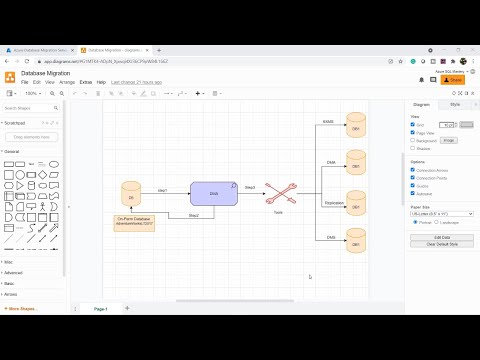480x360 pixels.
Task: Select the callout speech bubble shape
Action: (x=31, y=207)
